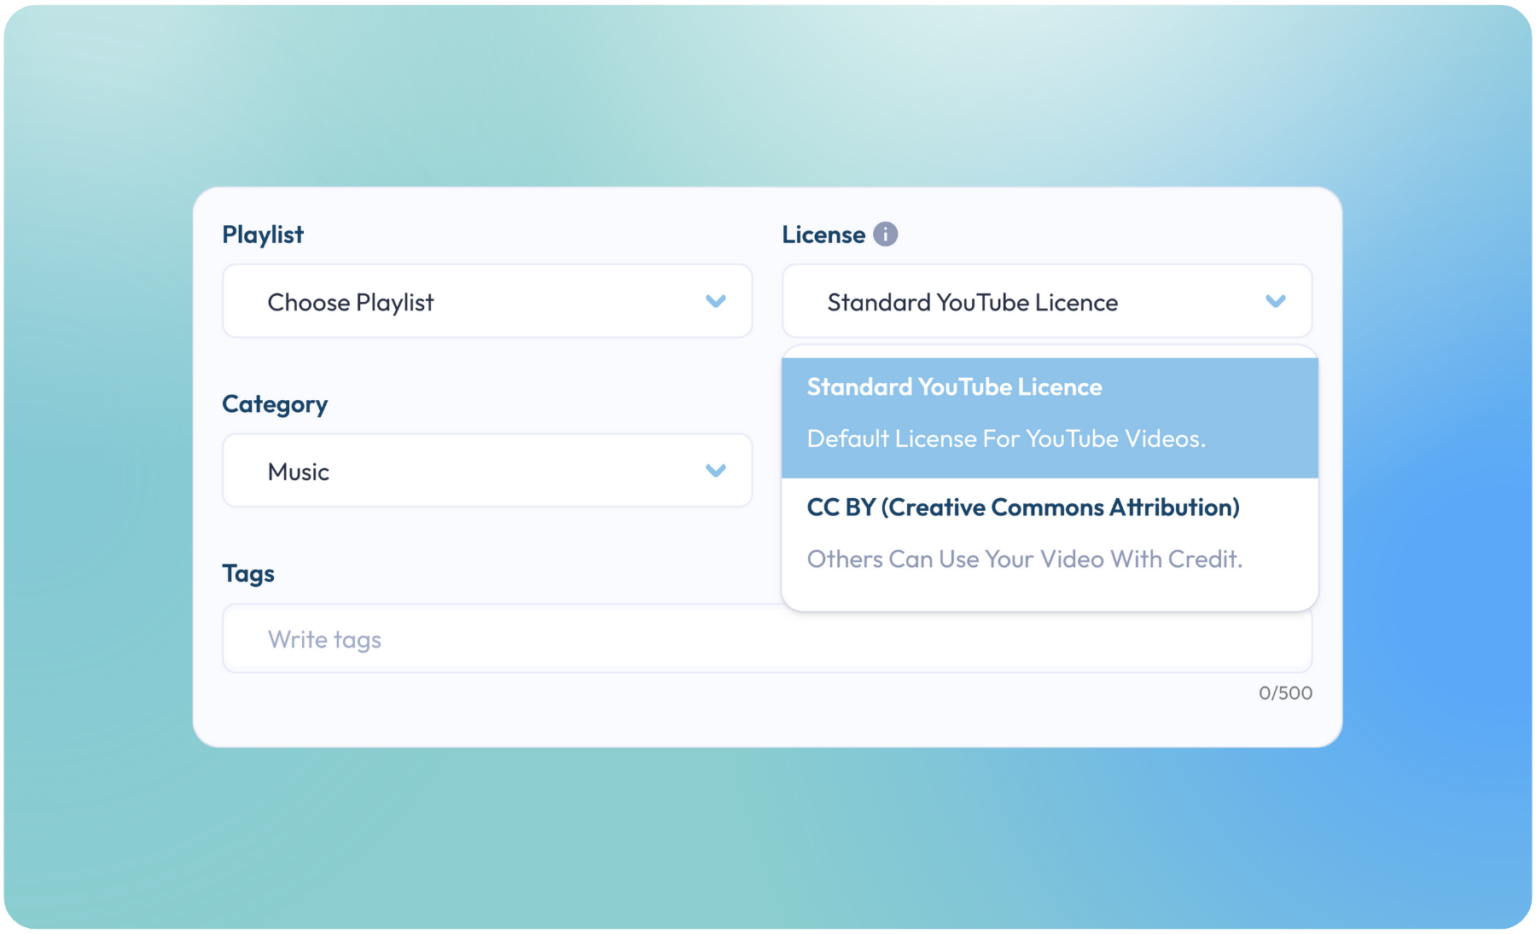The width and height of the screenshot is (1536, 934).
Task: Expand the Choose Playlist chevron arrow
Action: (x=715, y=301)
